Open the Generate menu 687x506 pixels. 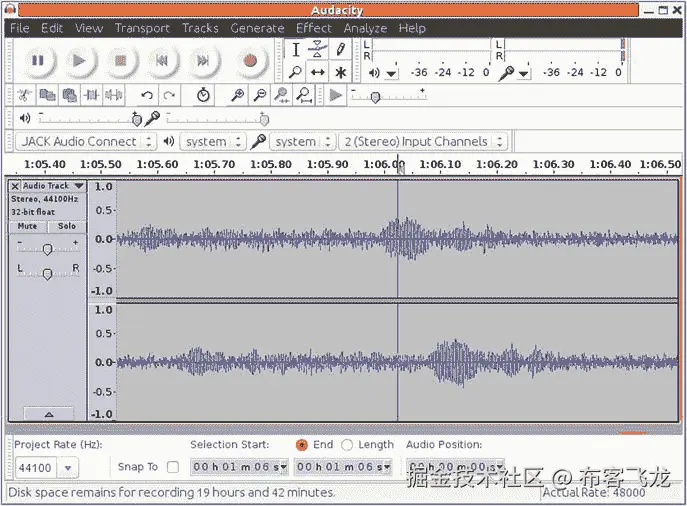click(x=257, y=28)
